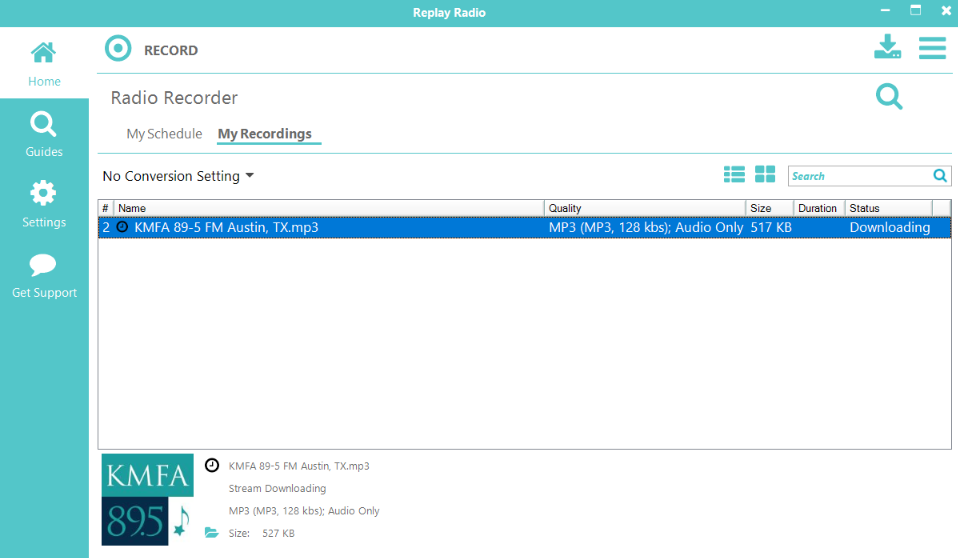958x558 pixels.
Task: Click the search box magnifier button
Action: tap(940, 176)
